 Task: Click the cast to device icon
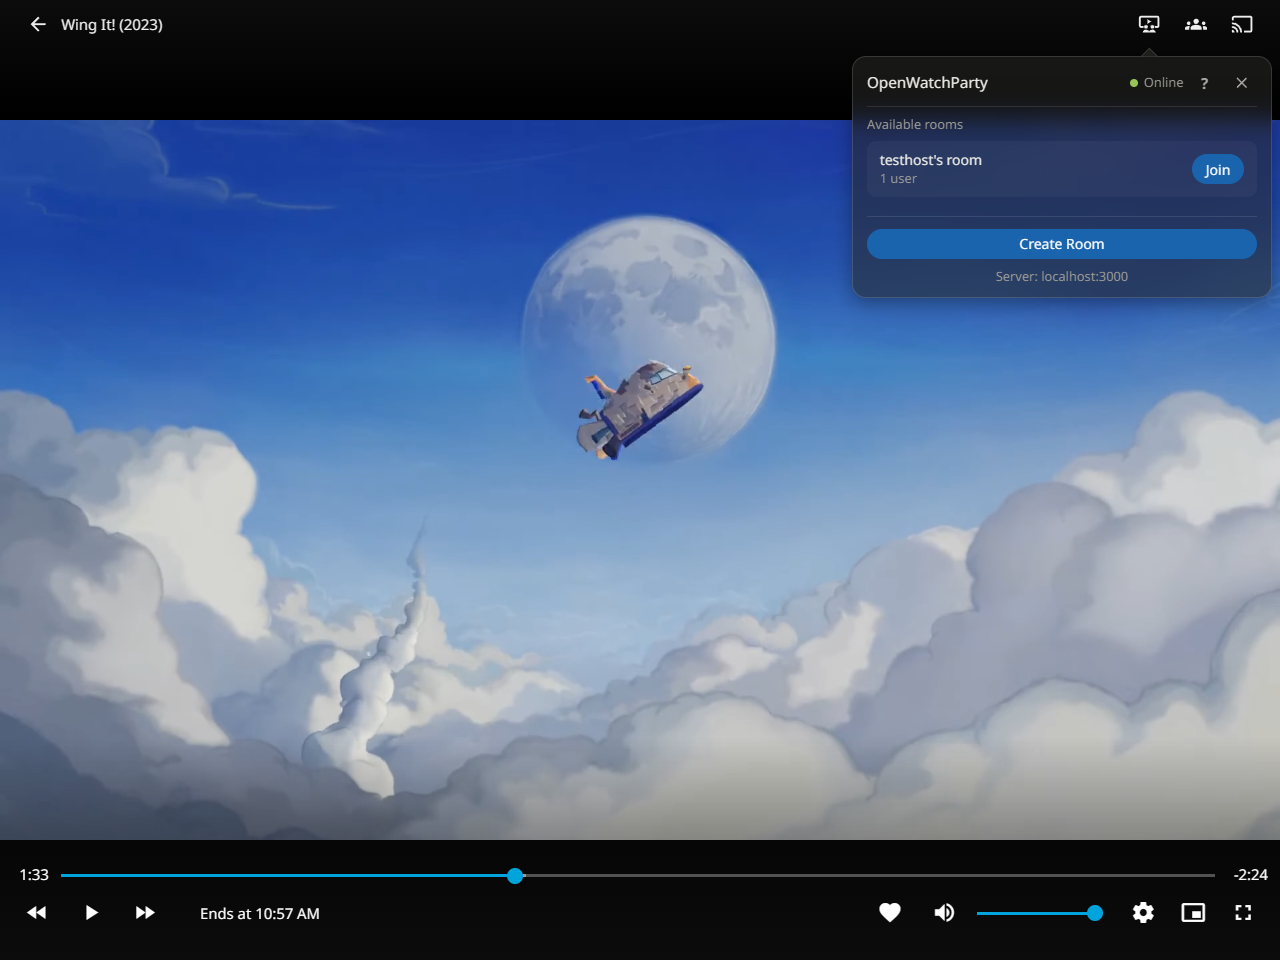tap(1242, 24)
